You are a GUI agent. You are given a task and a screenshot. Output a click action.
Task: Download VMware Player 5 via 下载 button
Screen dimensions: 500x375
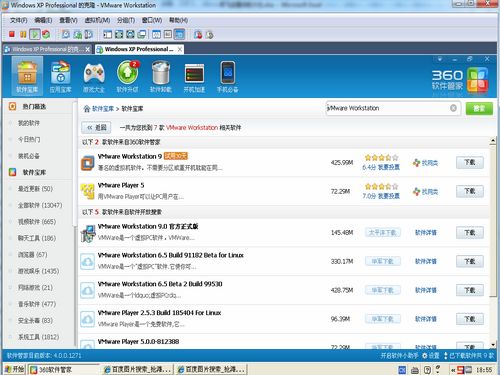click(x=470, y=191)
